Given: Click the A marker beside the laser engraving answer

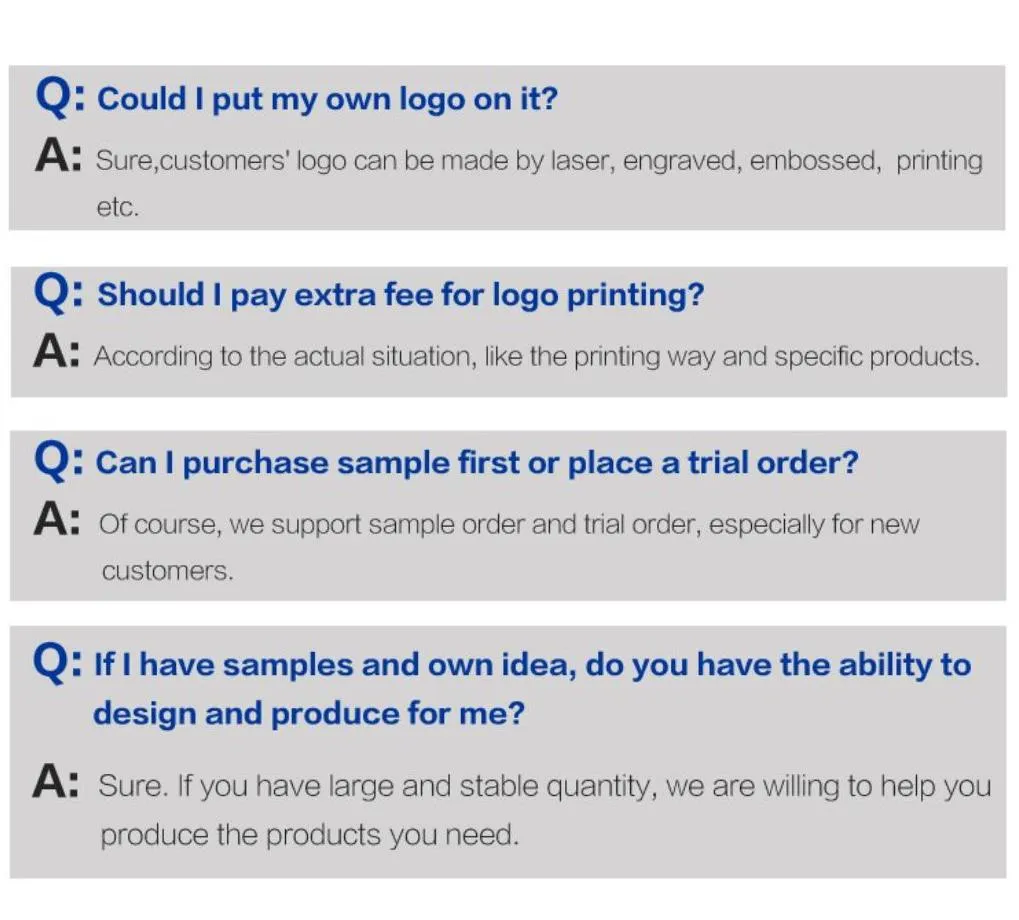Looking at the screenshot, I should pos(56,157).
